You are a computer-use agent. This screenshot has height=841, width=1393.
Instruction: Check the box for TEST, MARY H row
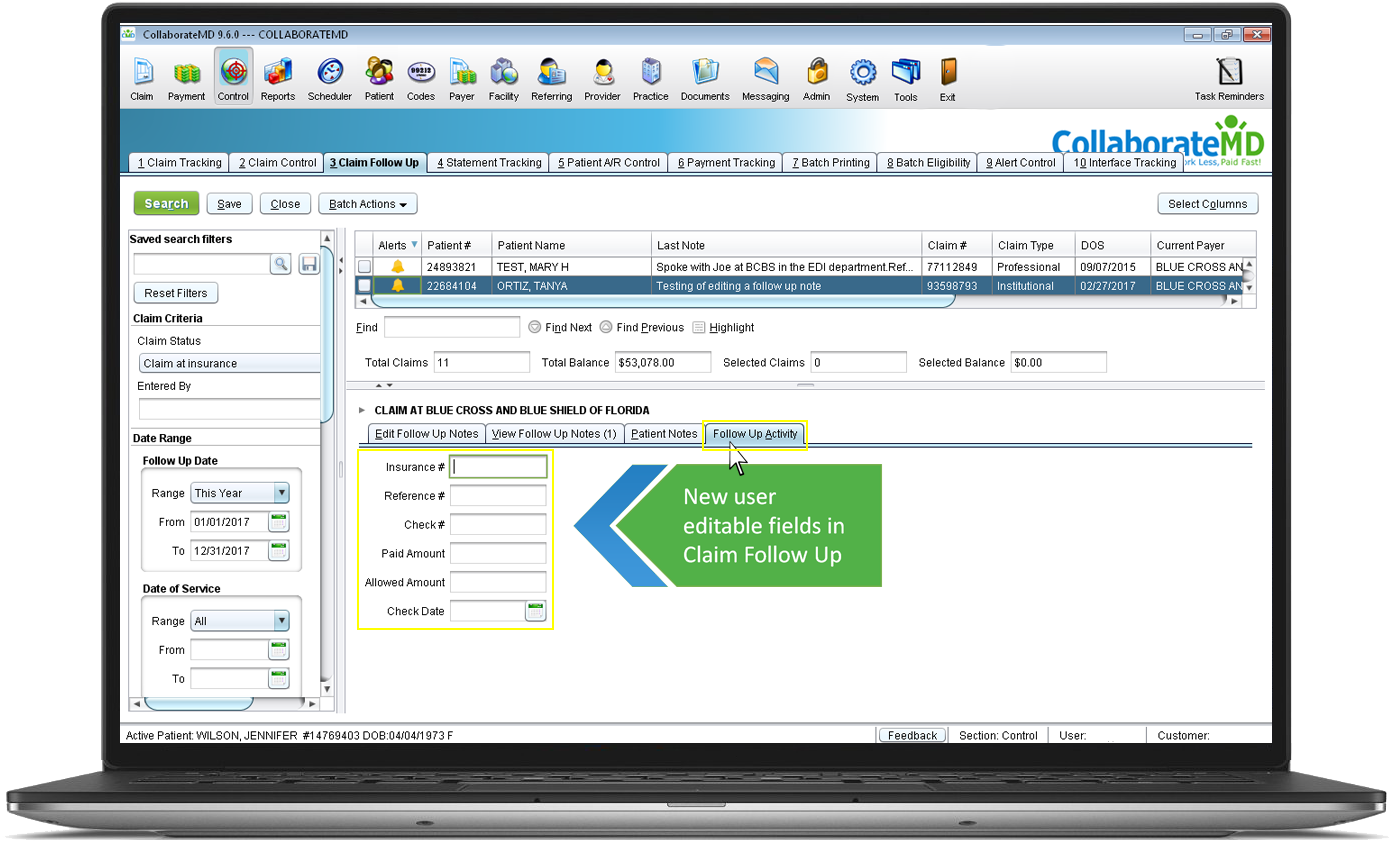click(365, 267)
